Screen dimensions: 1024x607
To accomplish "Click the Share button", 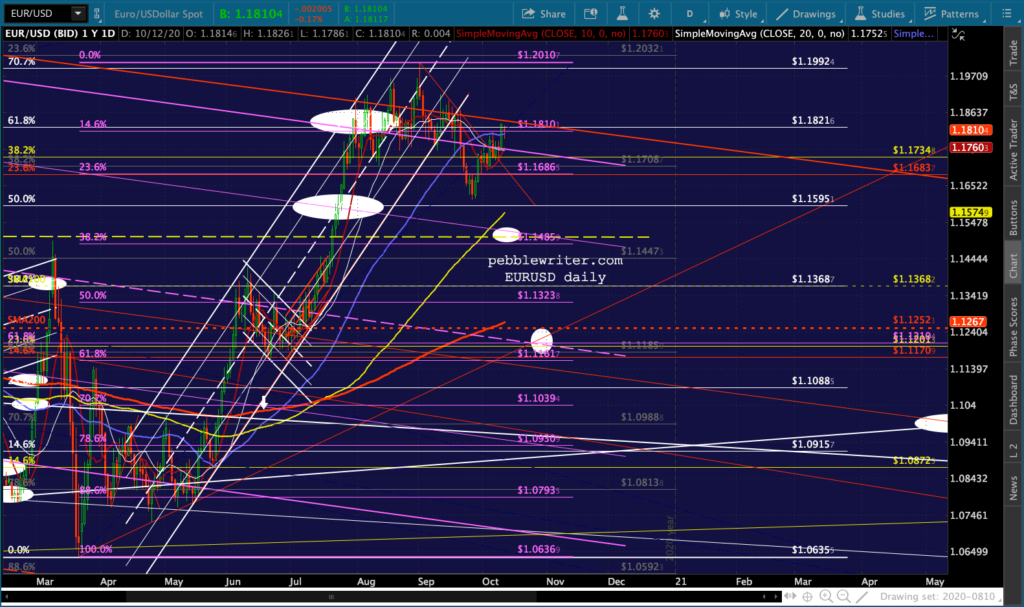I will click(x=543, y=14).
